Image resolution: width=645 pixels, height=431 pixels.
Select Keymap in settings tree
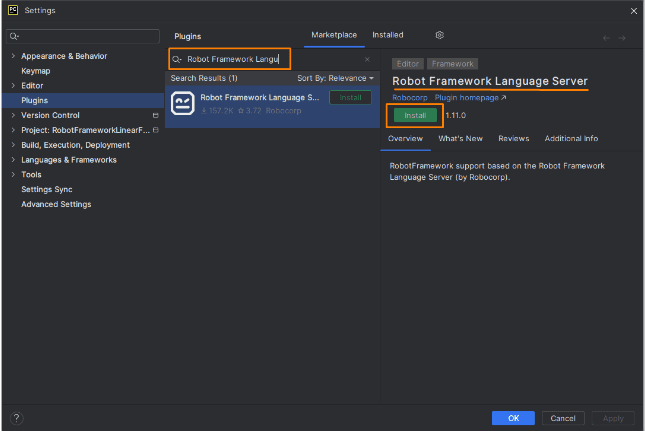coord(36,71)
